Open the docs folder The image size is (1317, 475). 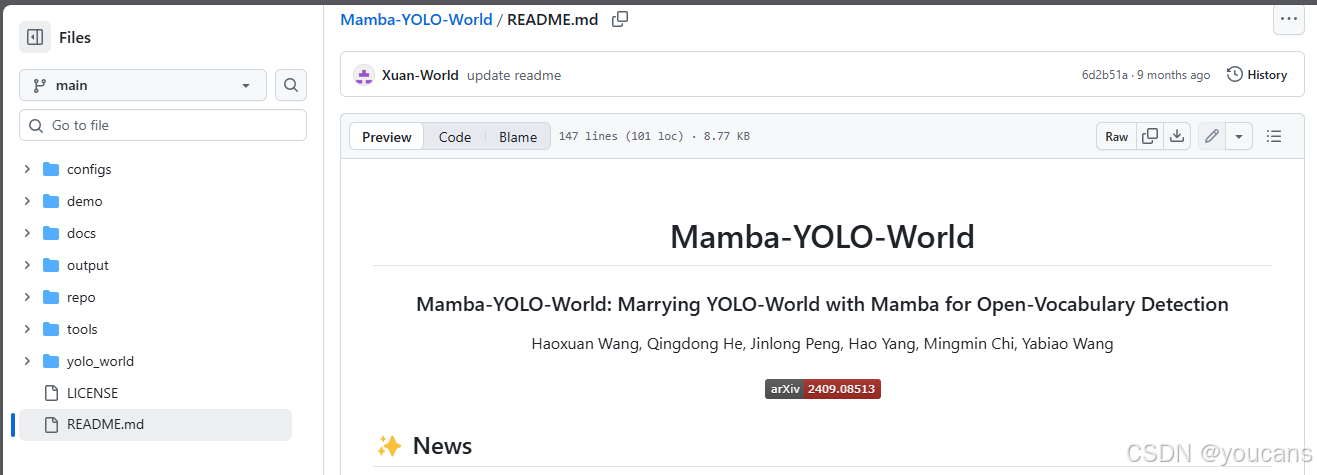click(x=81, y=233)
